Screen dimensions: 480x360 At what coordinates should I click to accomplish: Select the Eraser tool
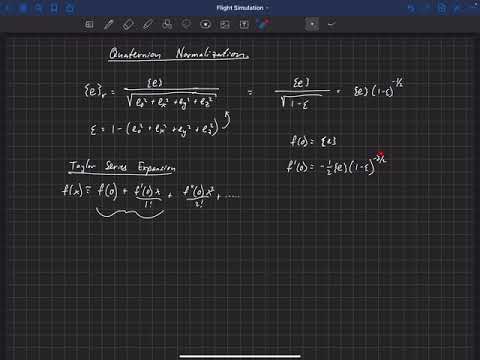pos(128,24)
